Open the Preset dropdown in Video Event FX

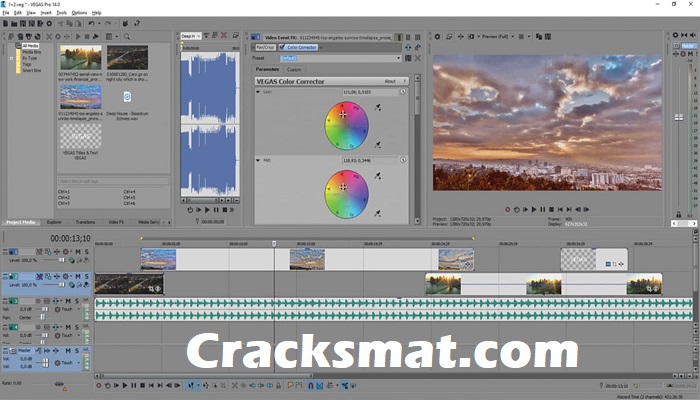pyautogui.click(x=399, y=58)
